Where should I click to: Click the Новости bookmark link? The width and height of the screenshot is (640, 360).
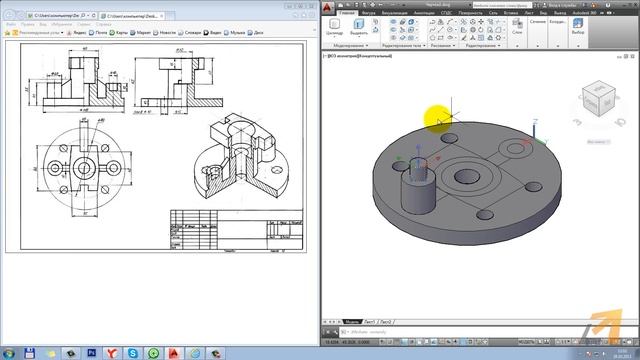(164, 33)
